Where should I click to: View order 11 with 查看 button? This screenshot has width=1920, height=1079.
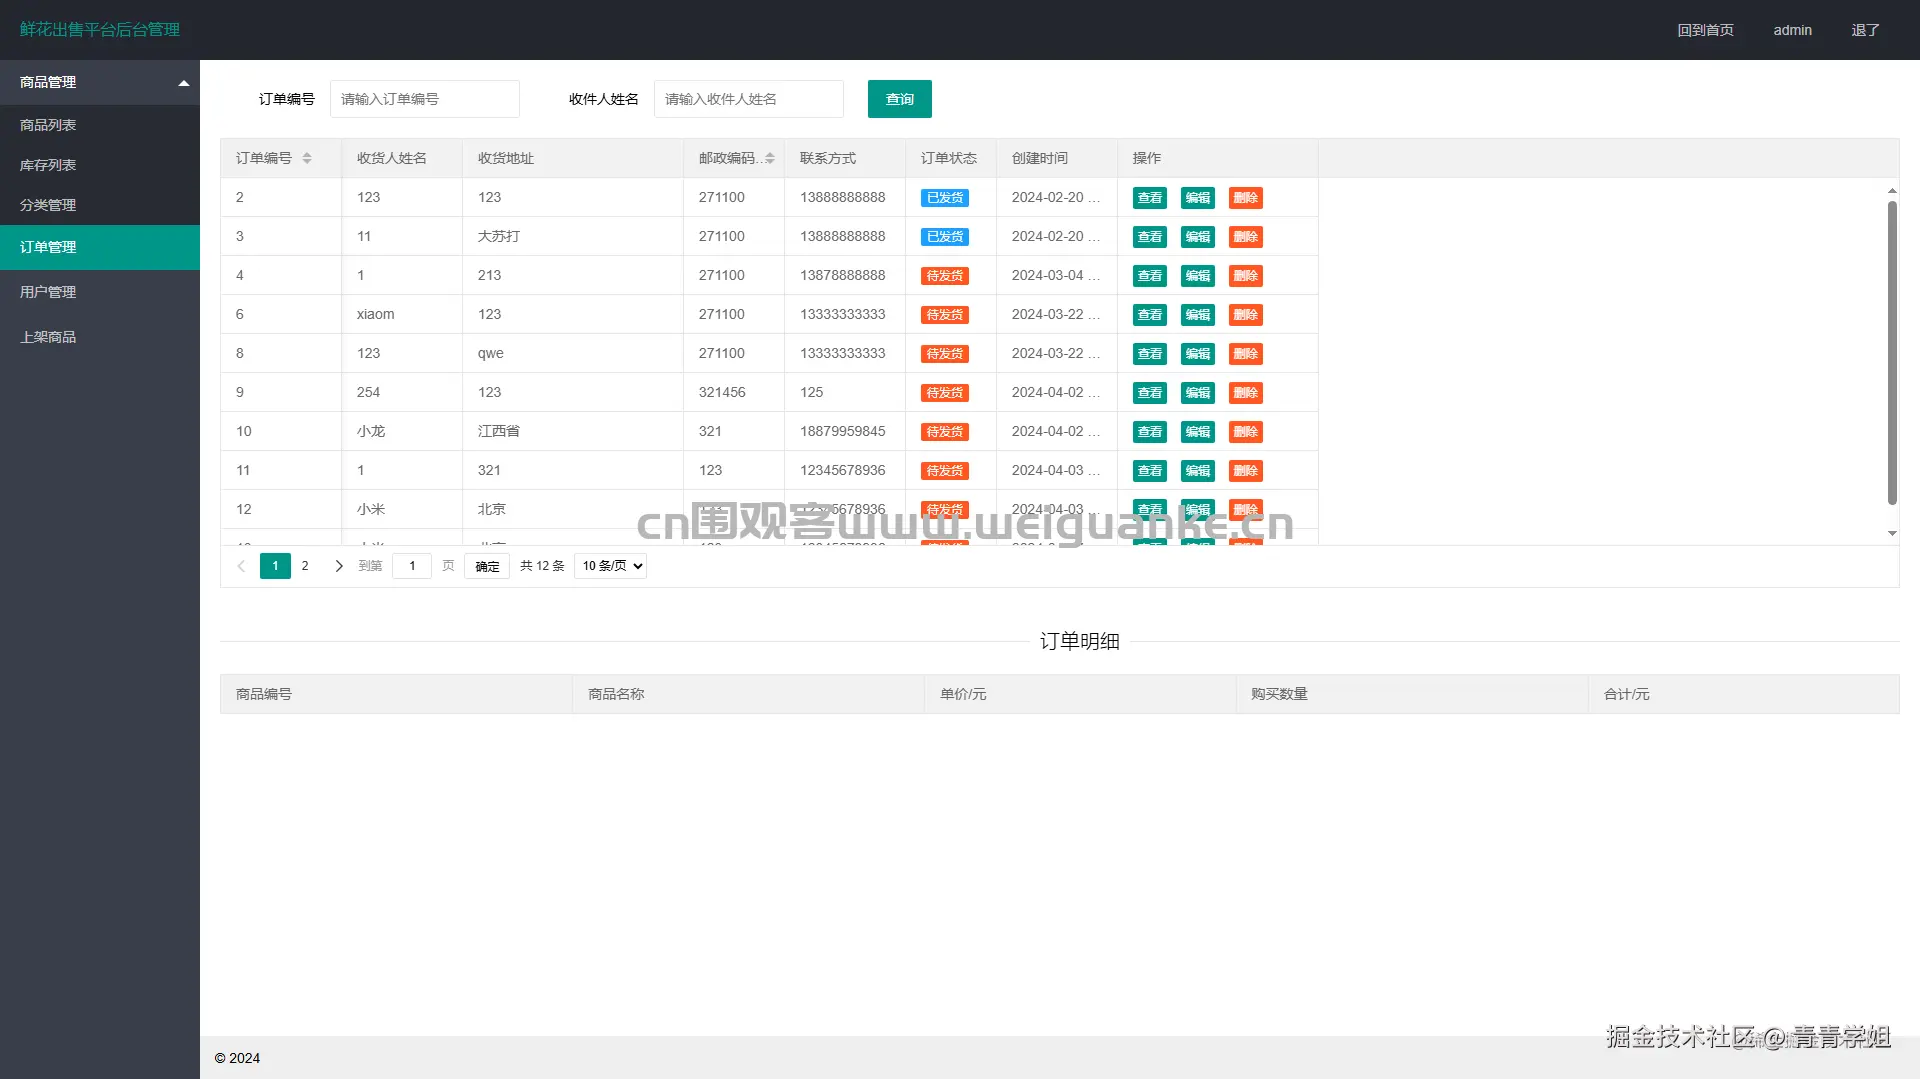click(x=1150, y=471)
